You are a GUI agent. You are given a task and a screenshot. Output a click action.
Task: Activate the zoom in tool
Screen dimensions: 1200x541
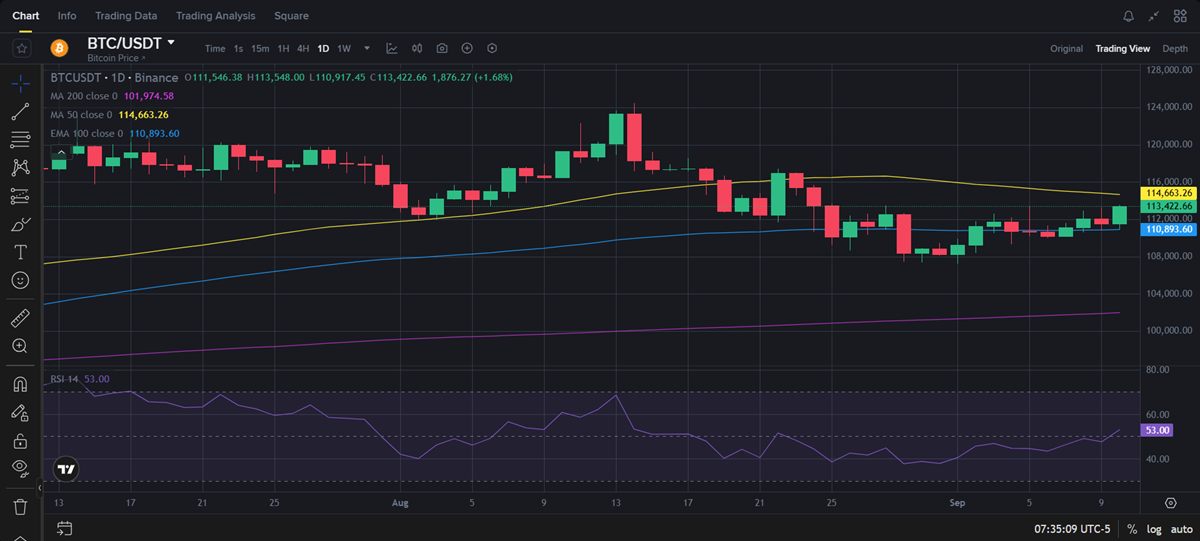(20, 346)
